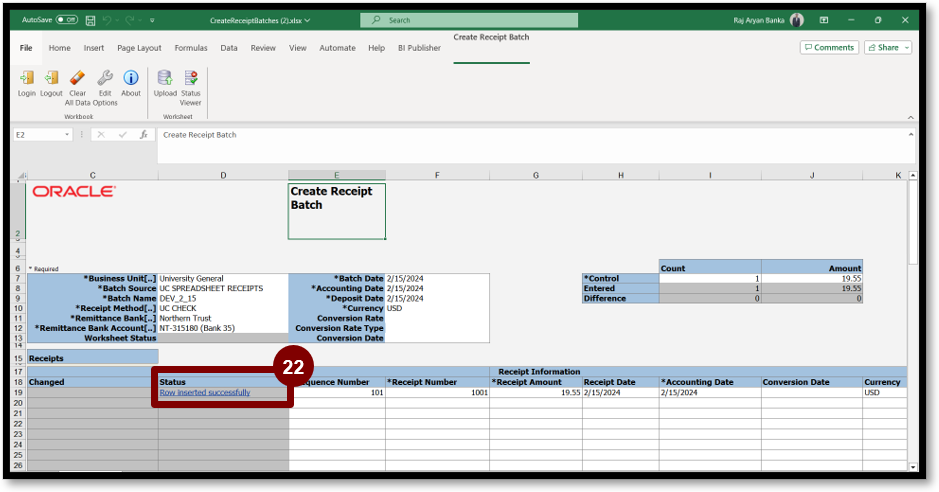Open the BI Publisher tab
The height and width of the screenshot is (492, 939).
419,48
